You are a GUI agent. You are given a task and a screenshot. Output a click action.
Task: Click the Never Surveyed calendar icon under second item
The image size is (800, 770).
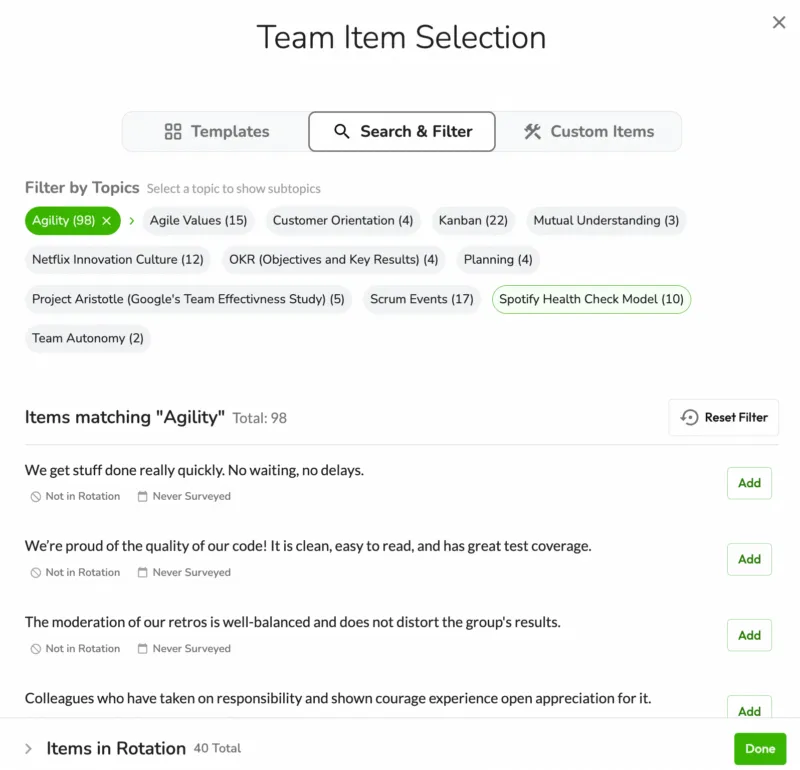pyautogui.click(x=142, y=573)
